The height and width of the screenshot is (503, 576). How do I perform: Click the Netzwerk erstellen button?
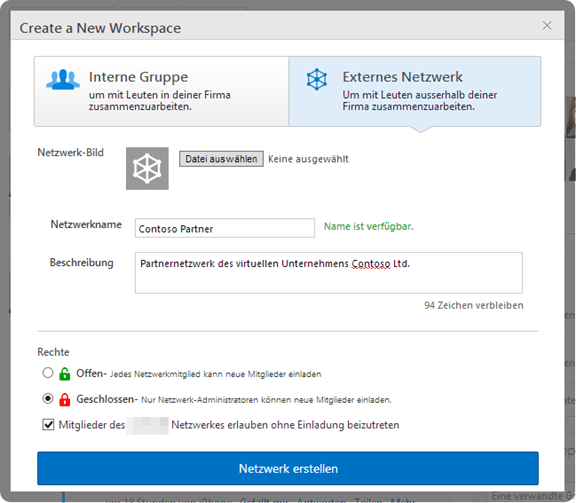pyautogui.click(x=288, y=468)
